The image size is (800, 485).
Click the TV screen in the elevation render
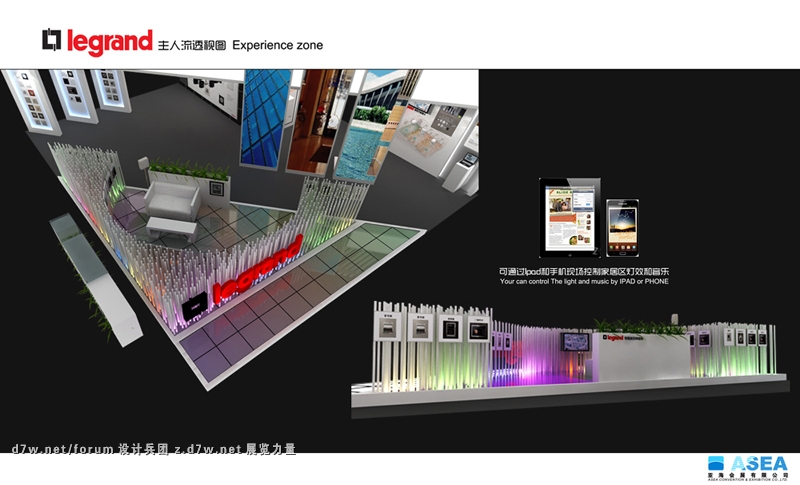click(576, 341)
